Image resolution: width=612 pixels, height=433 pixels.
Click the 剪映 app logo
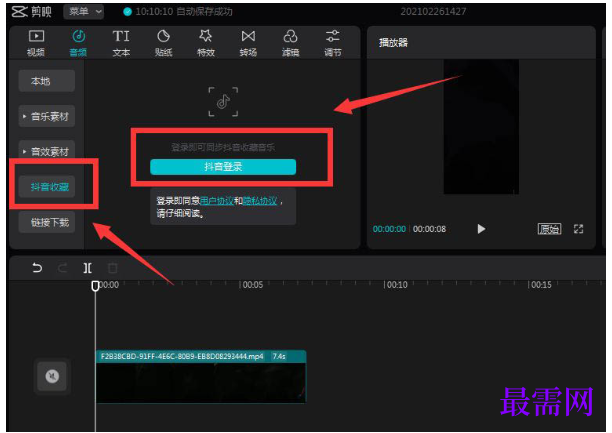point(31,12)
